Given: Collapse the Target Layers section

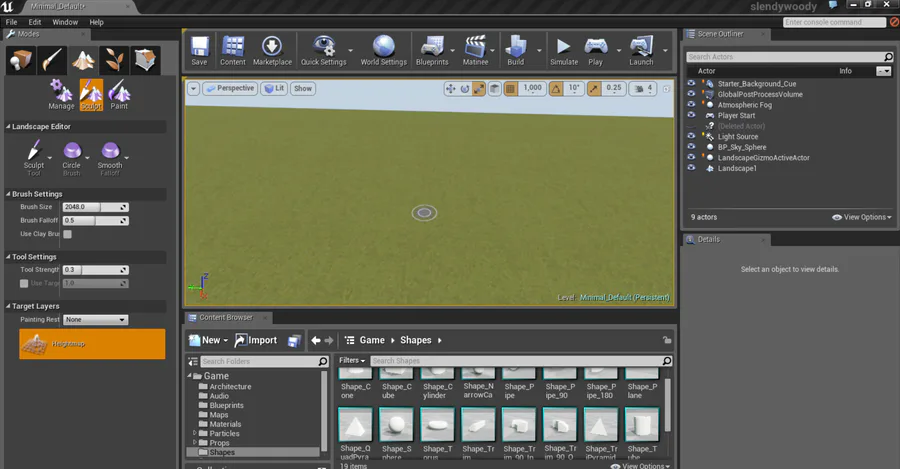Looking at the screenshot, I should click(x=8, y=306).
